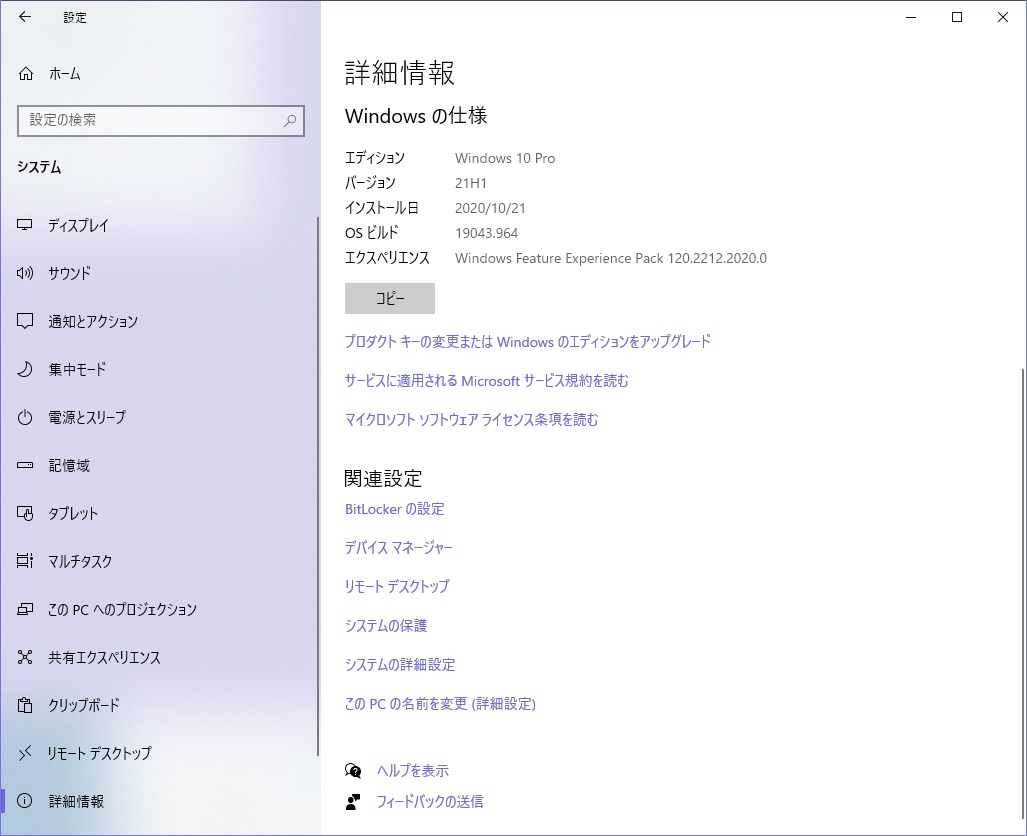Focus the 設定の検索 search field
1027x836 pixels.
160,121
